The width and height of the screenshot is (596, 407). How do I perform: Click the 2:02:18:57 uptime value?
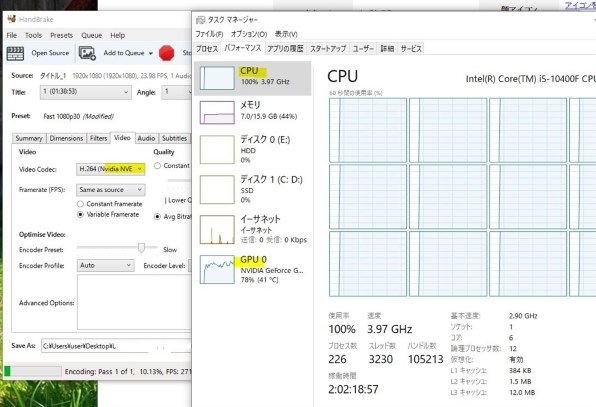click(353, 390)
